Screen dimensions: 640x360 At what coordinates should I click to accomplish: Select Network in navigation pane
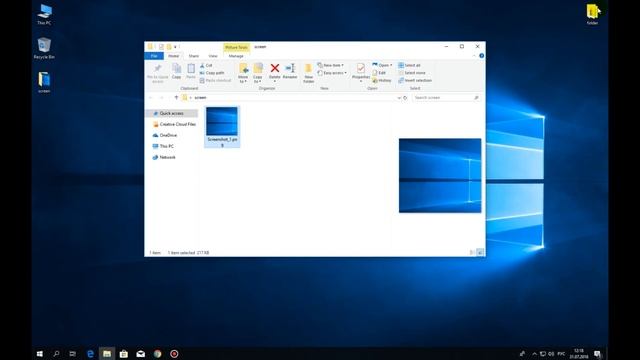click(164, 157)
